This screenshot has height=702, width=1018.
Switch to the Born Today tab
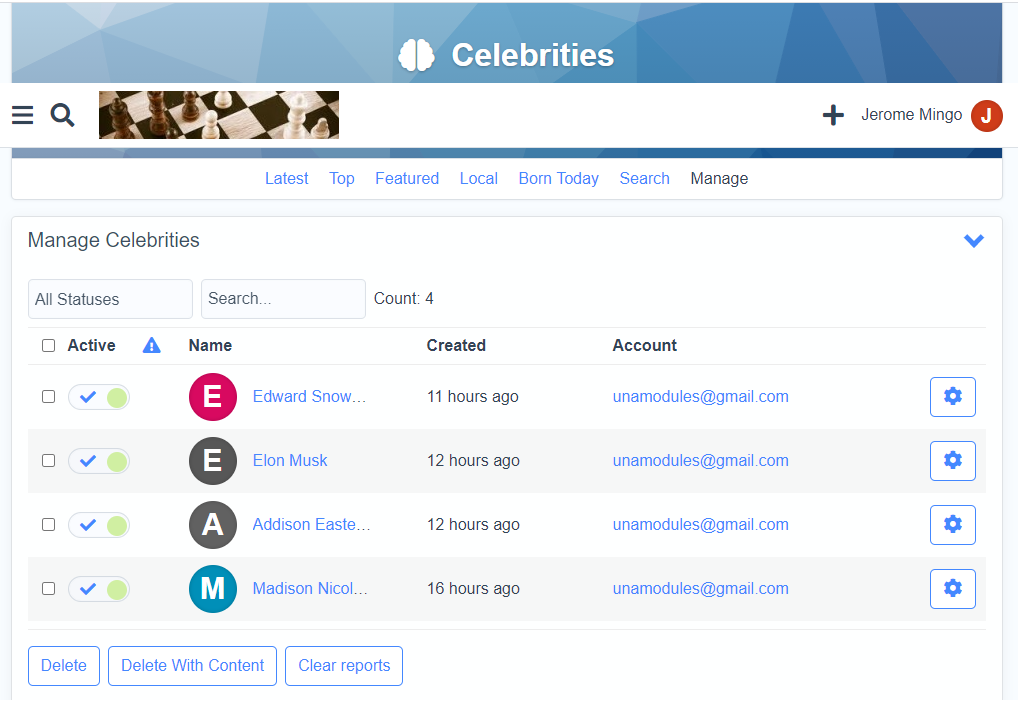click(x=558, y=179)
